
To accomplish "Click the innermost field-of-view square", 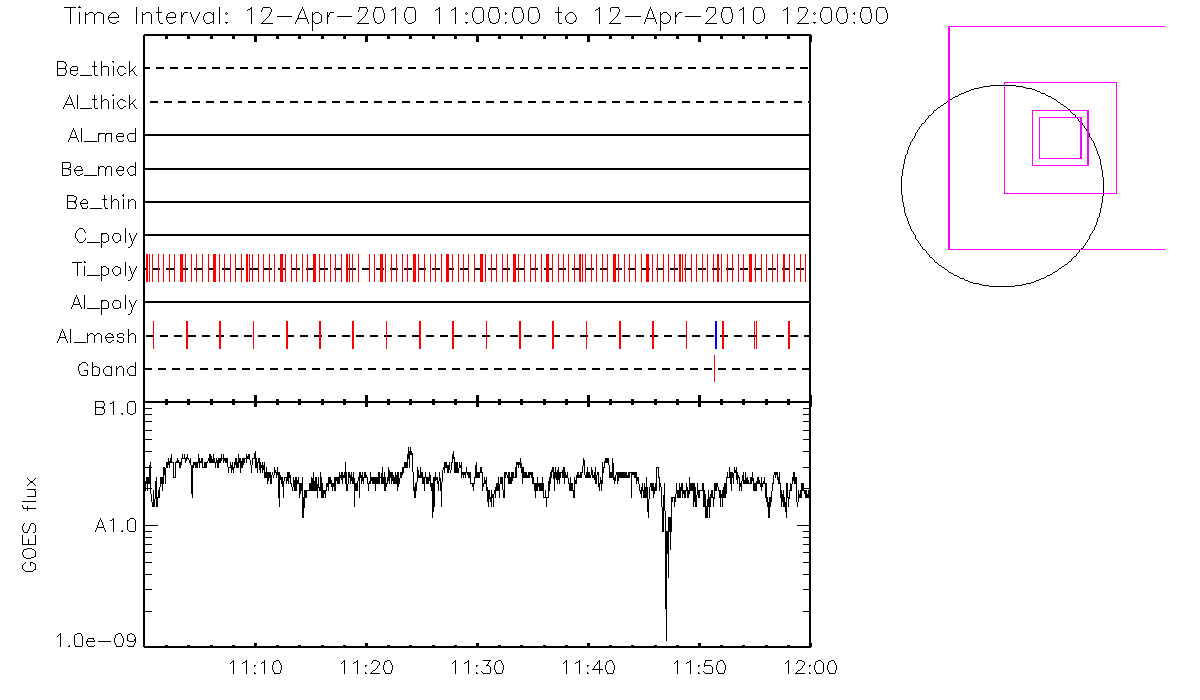I will [1060, 138].
